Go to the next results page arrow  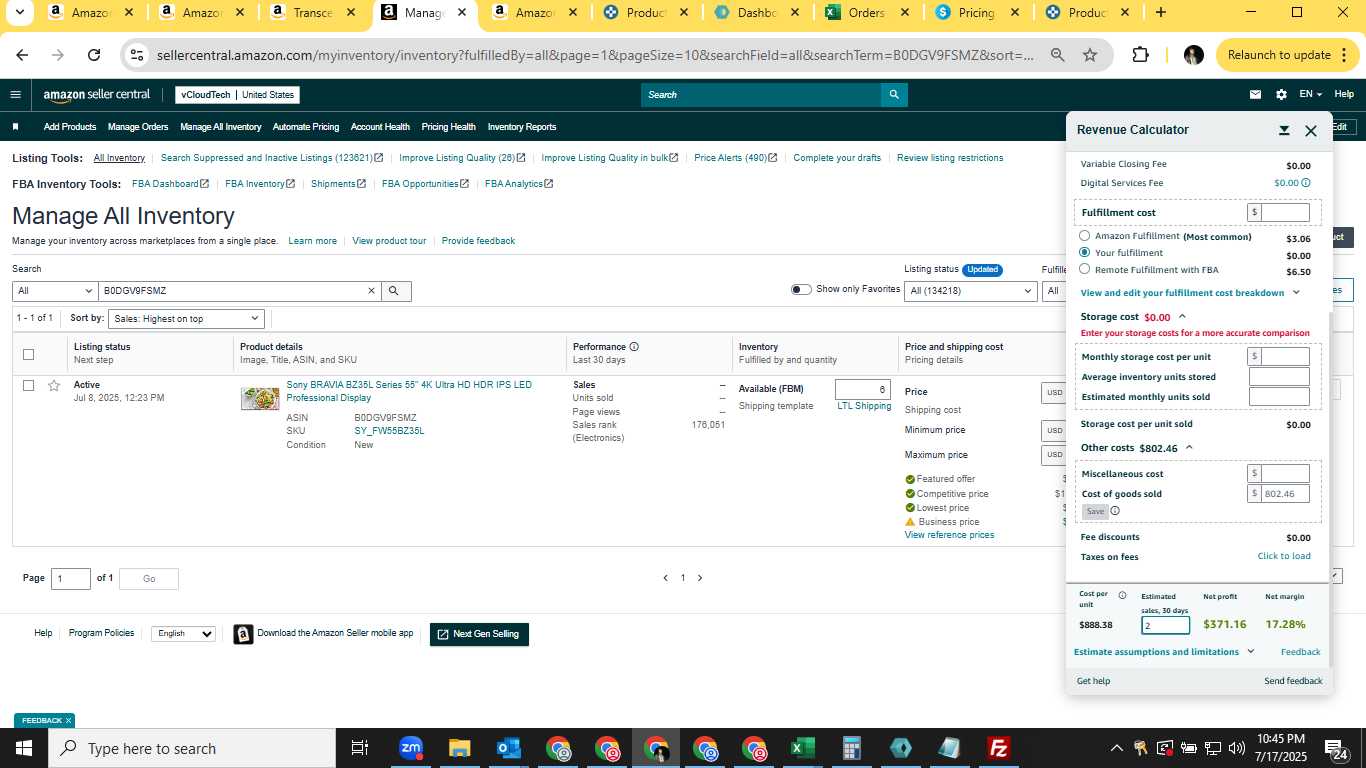pos(700,578)
